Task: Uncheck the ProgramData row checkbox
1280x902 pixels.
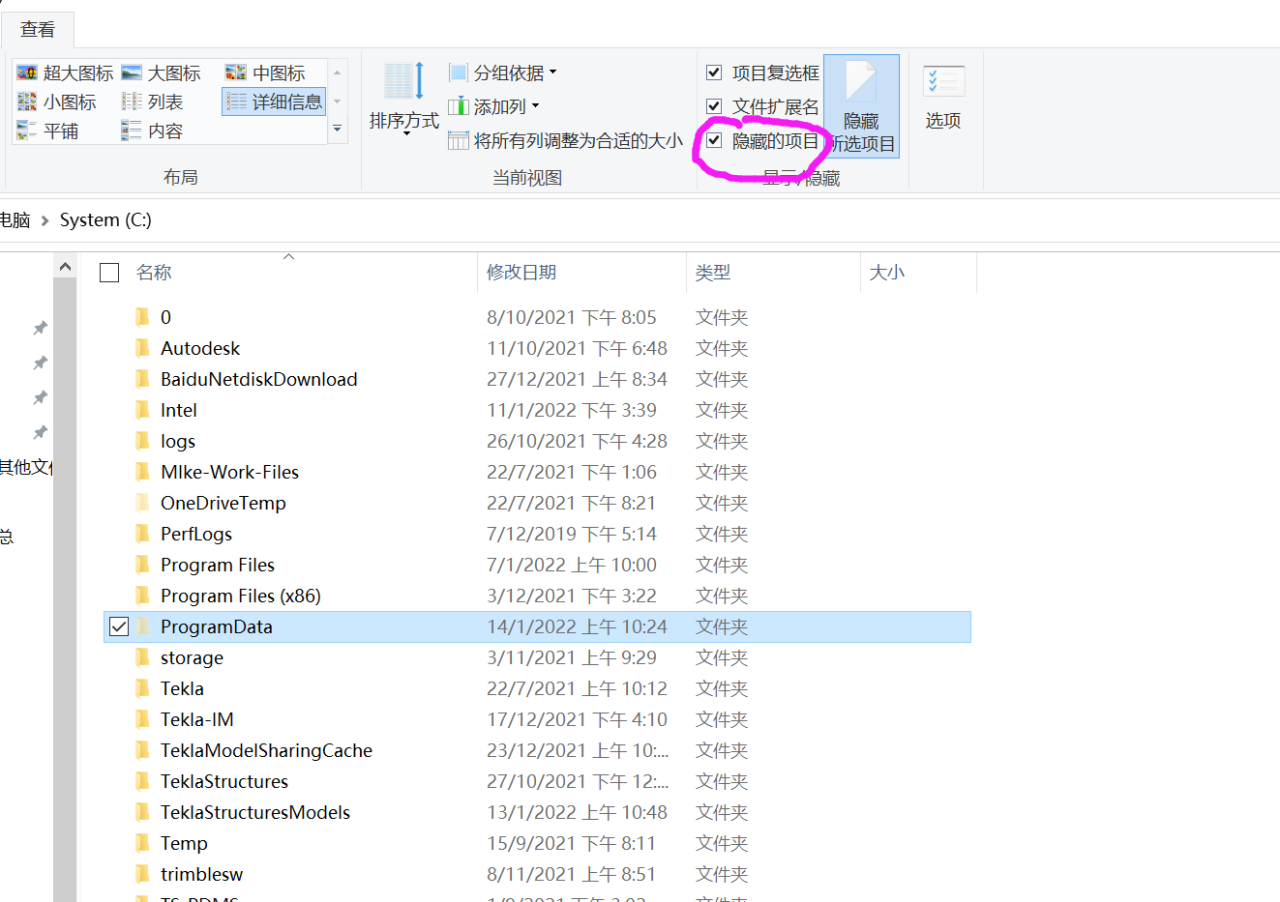Action: click(118, 626)
